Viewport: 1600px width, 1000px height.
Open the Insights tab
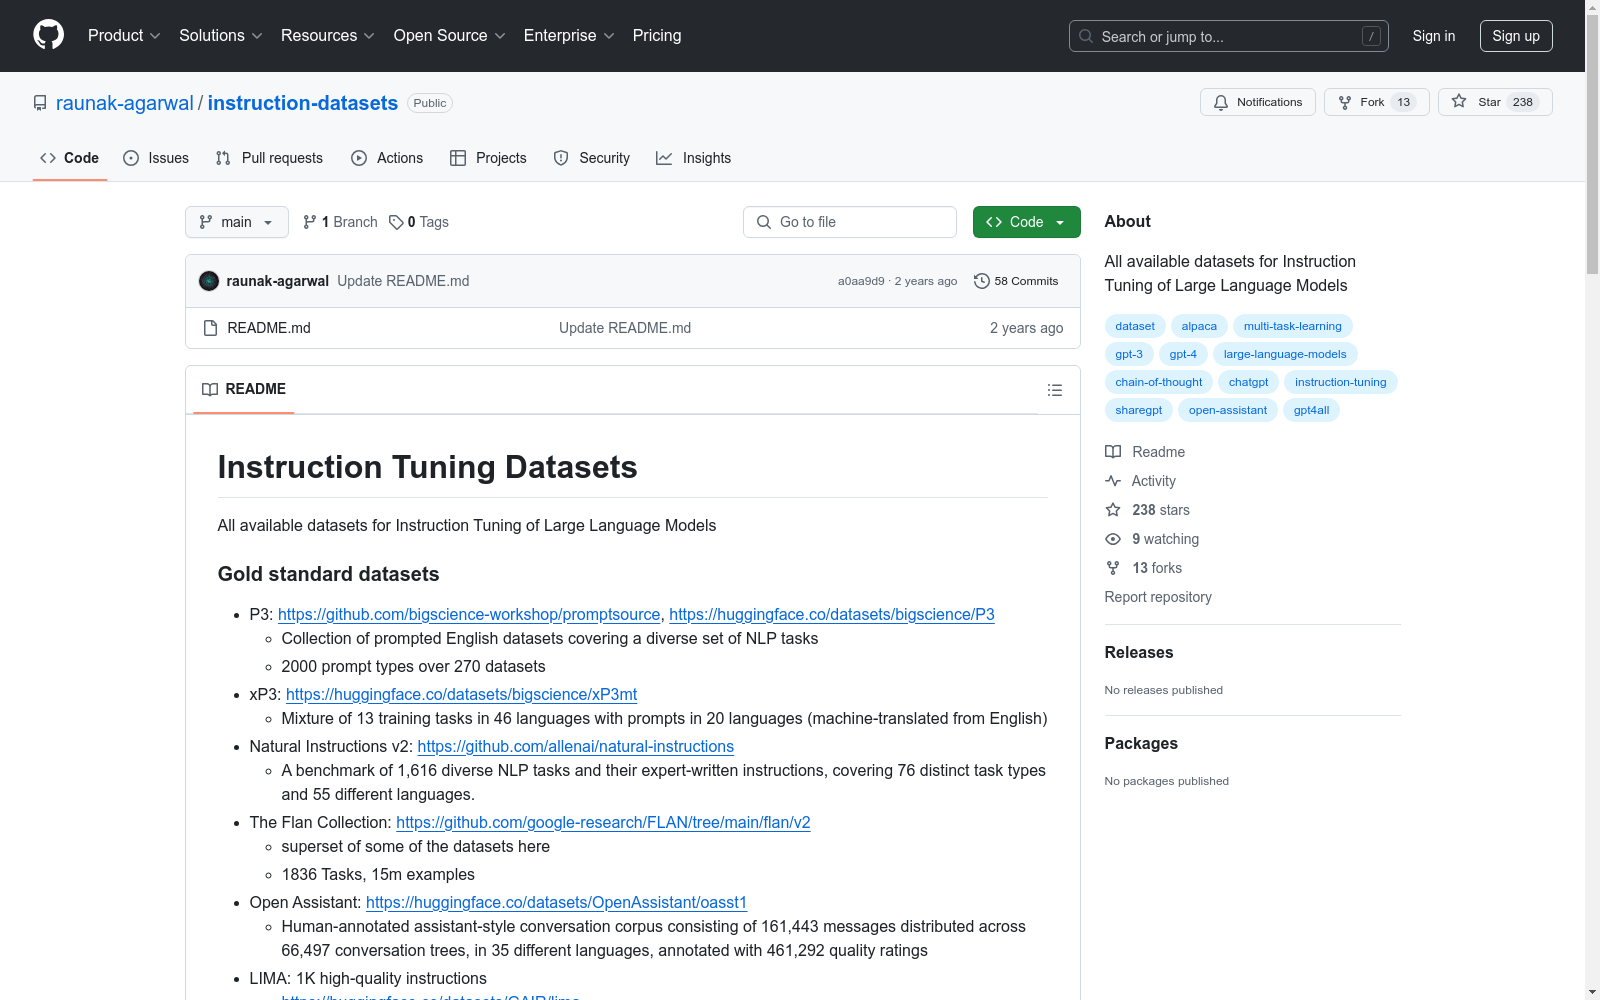[694, 158]
